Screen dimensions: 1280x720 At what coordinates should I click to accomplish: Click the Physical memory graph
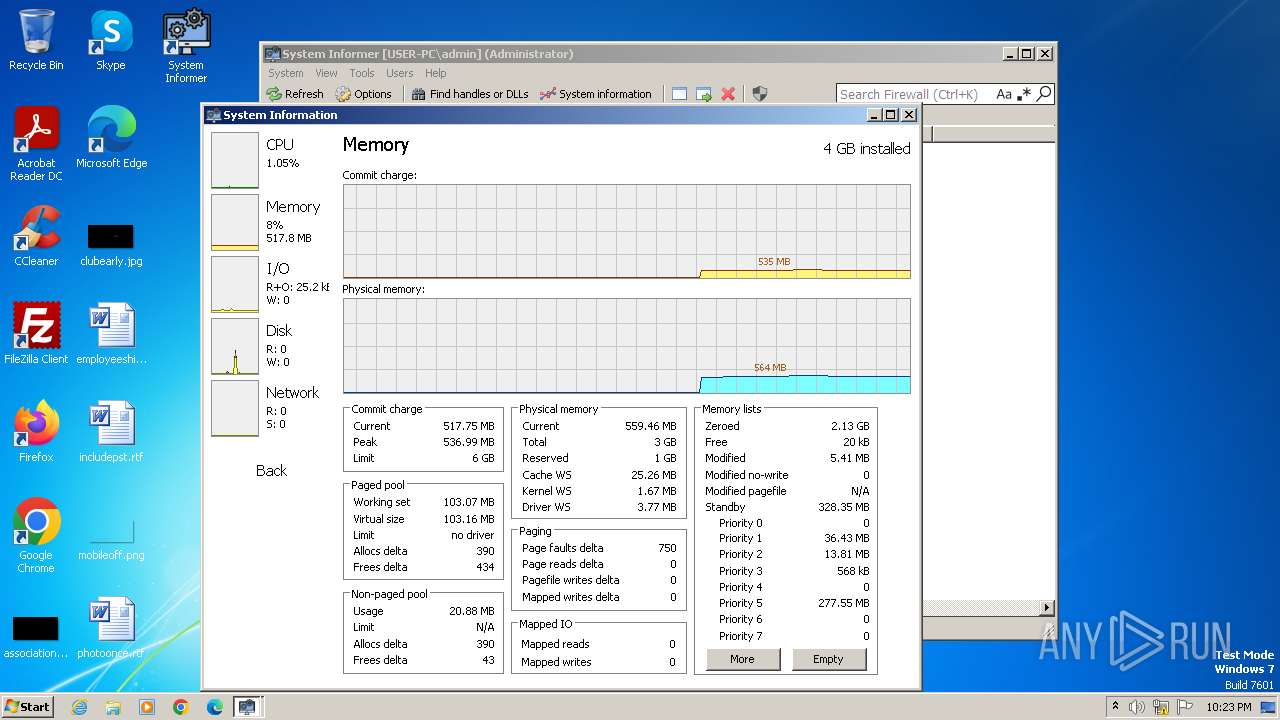[626, 345]
